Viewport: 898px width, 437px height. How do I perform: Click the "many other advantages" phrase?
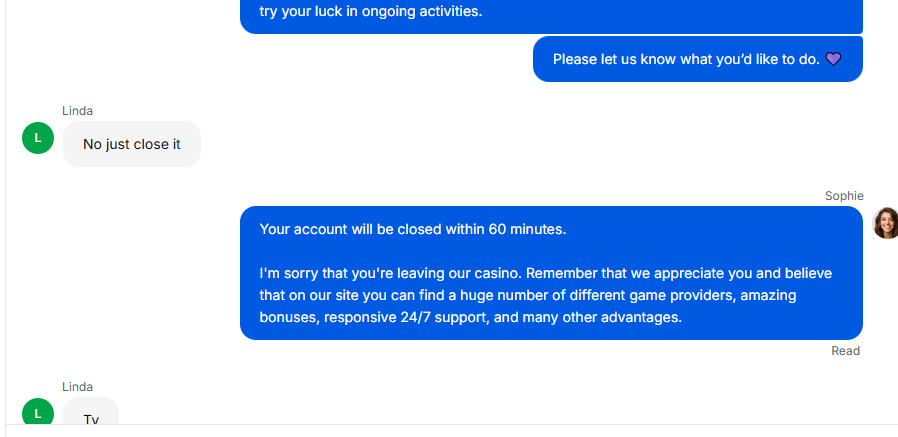click(603, 317)
